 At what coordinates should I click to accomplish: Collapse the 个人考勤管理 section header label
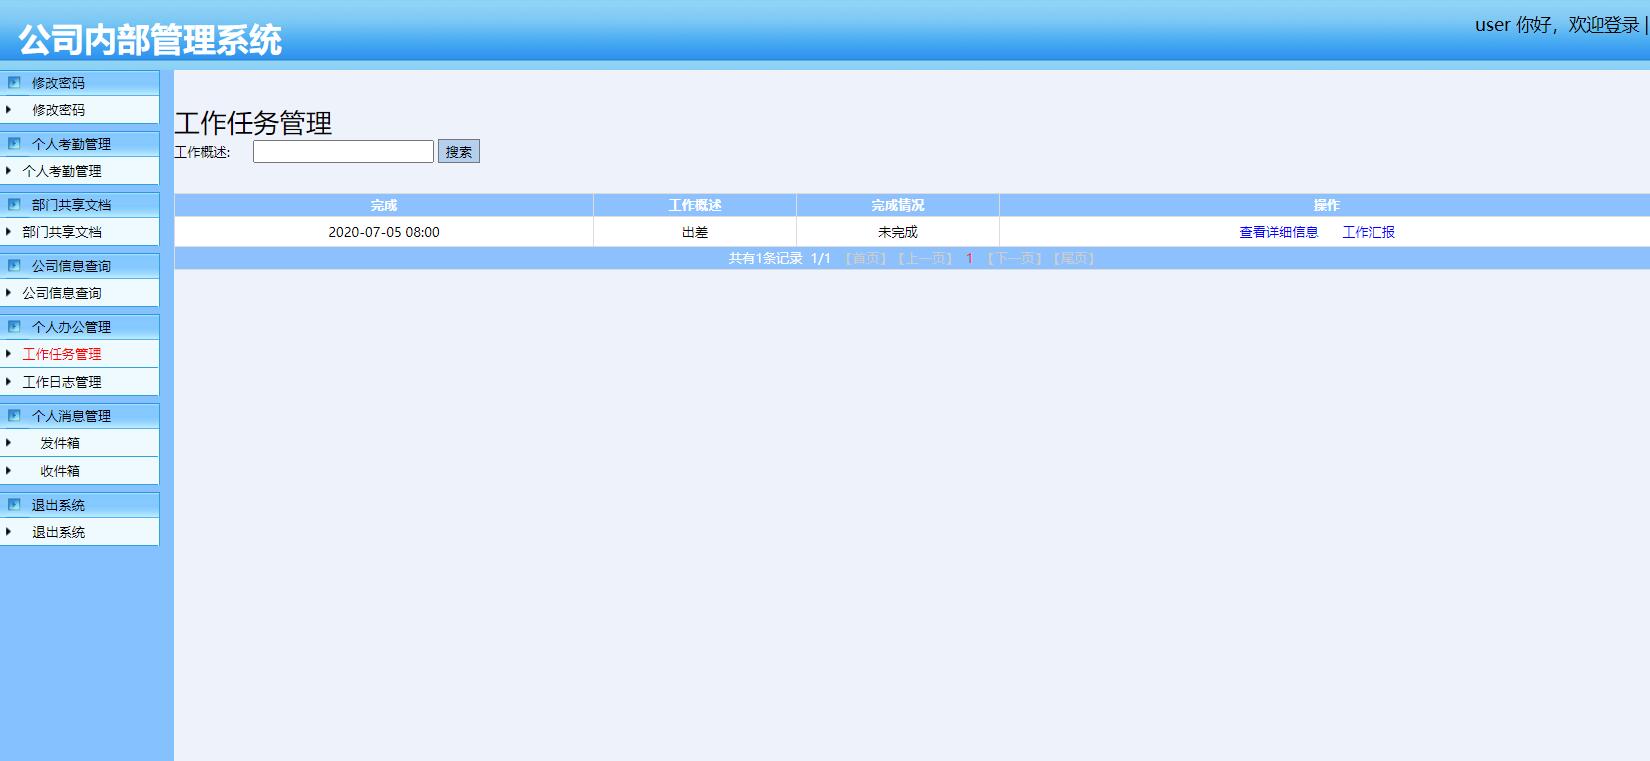click(x=71, y=144)
